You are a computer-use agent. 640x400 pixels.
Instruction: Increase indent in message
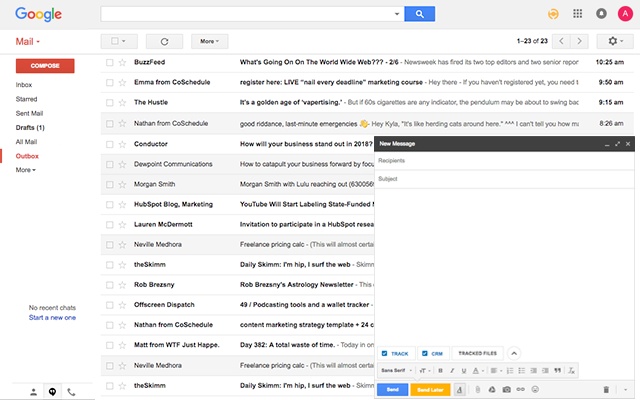(x=545, y=371)
